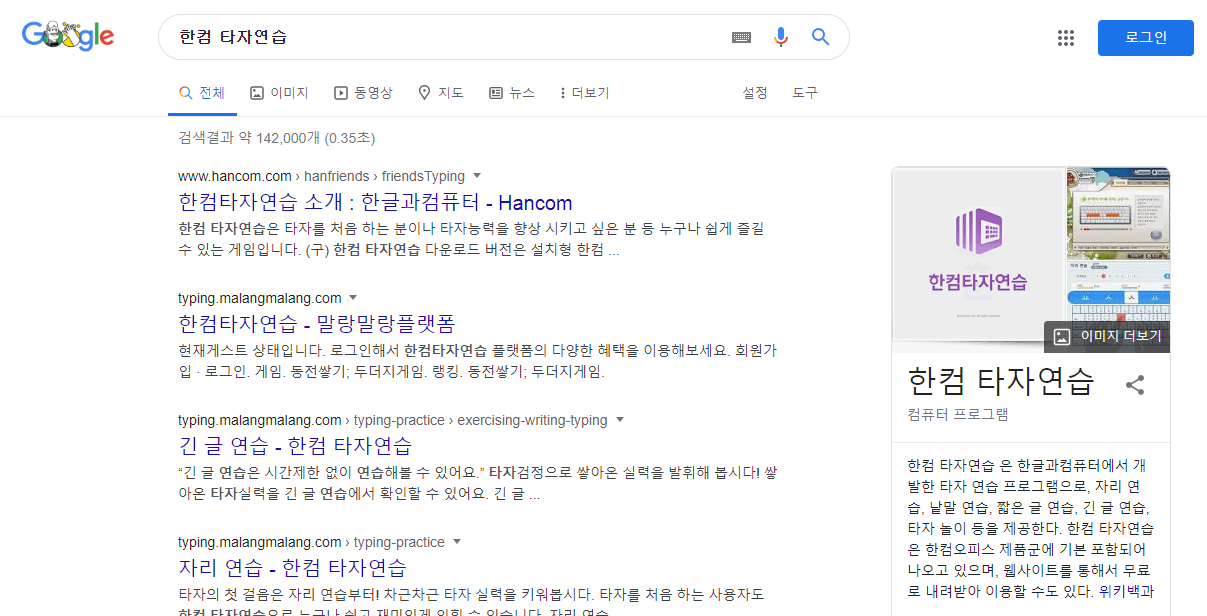
Task: Open 자리 연습 - 한컴 타자연습 result
Action: tap(292, 568)
